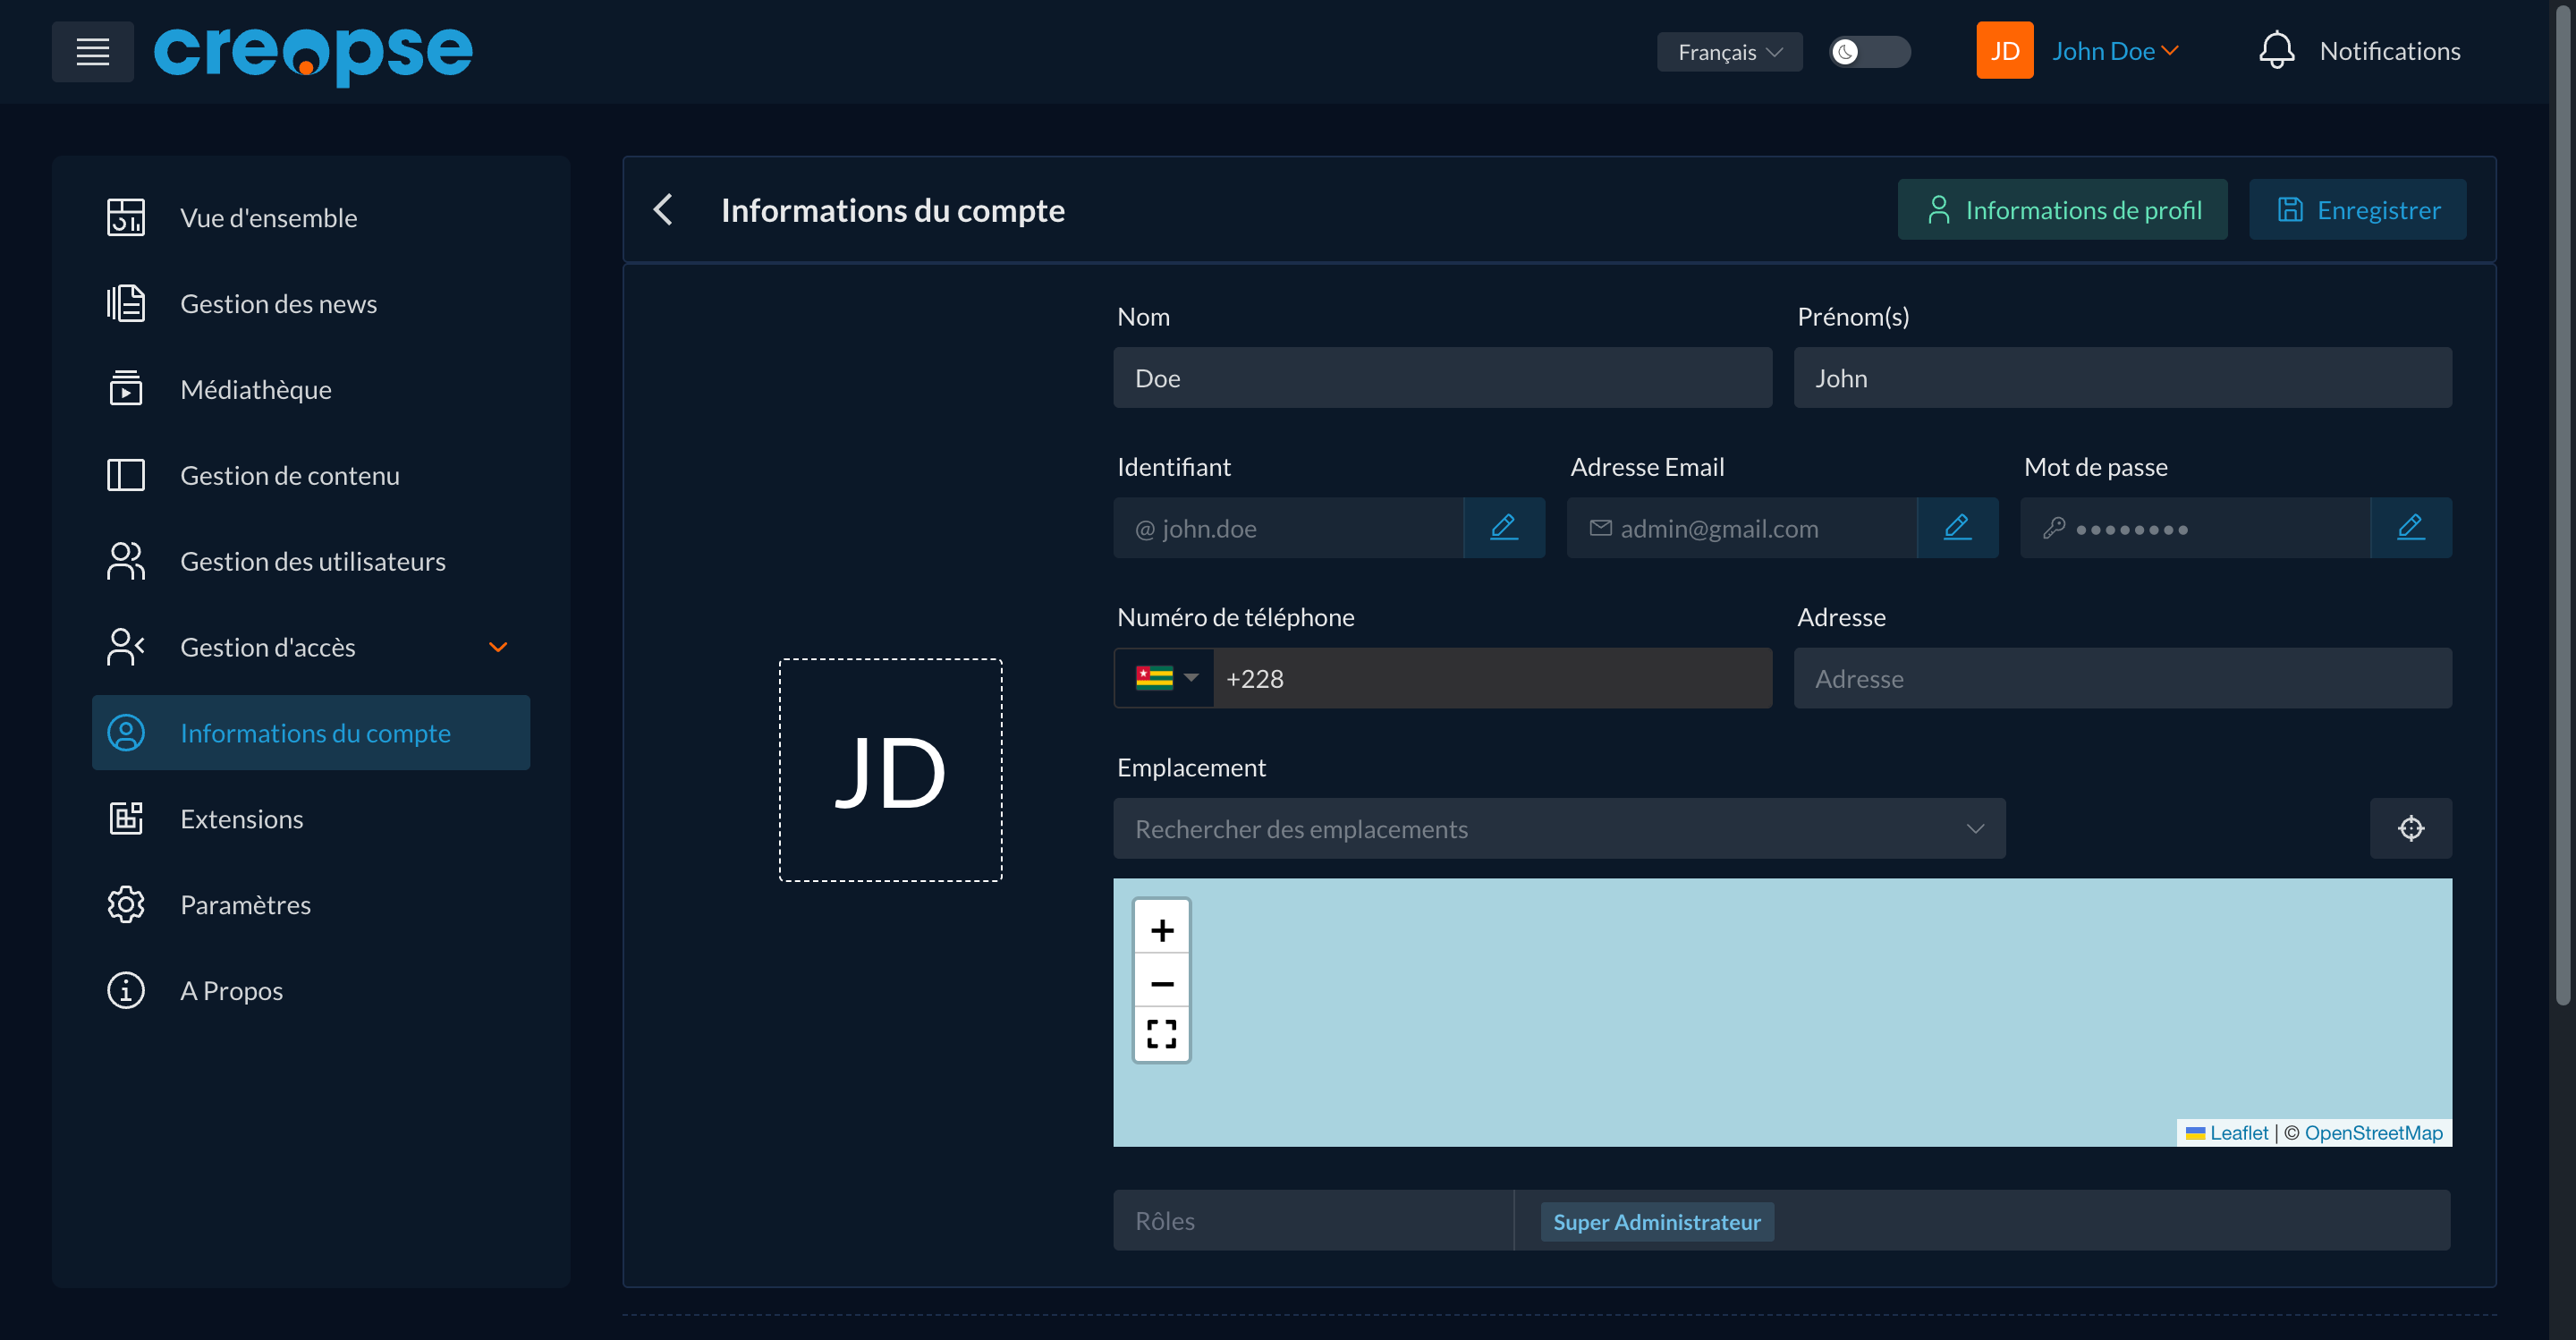Toggle the dark mode switch
This screenshot has height=1340, width=2576.
[x=1869, y=51]
